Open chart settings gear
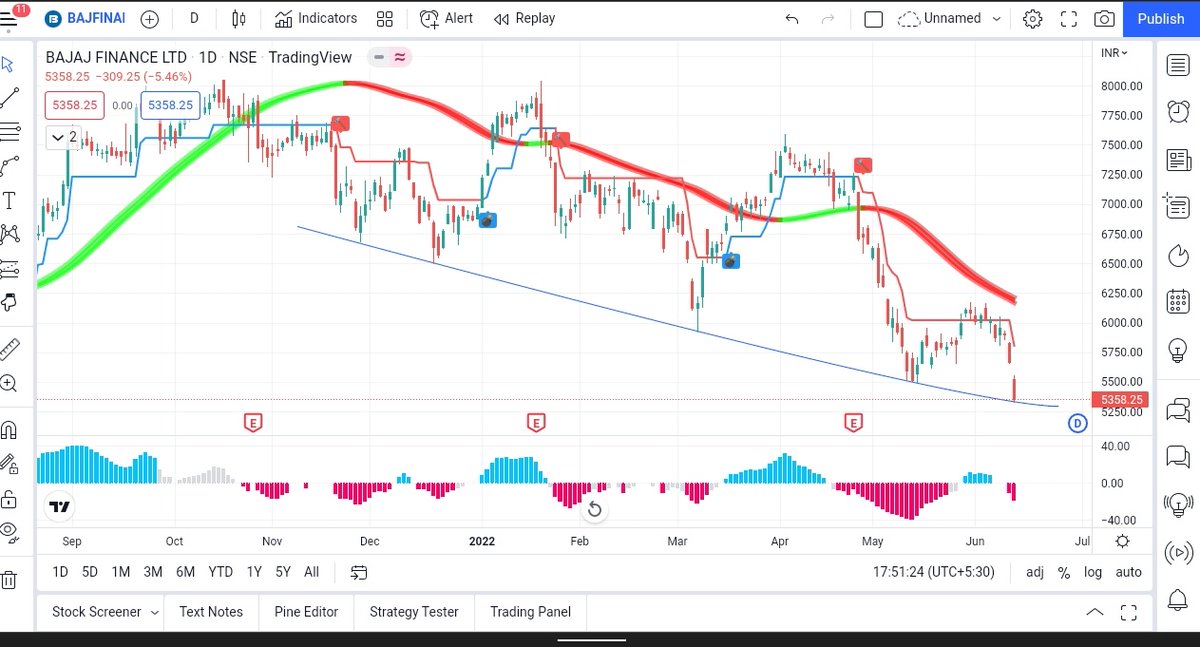This screenshot has width=1200, height=647. 1032,18
